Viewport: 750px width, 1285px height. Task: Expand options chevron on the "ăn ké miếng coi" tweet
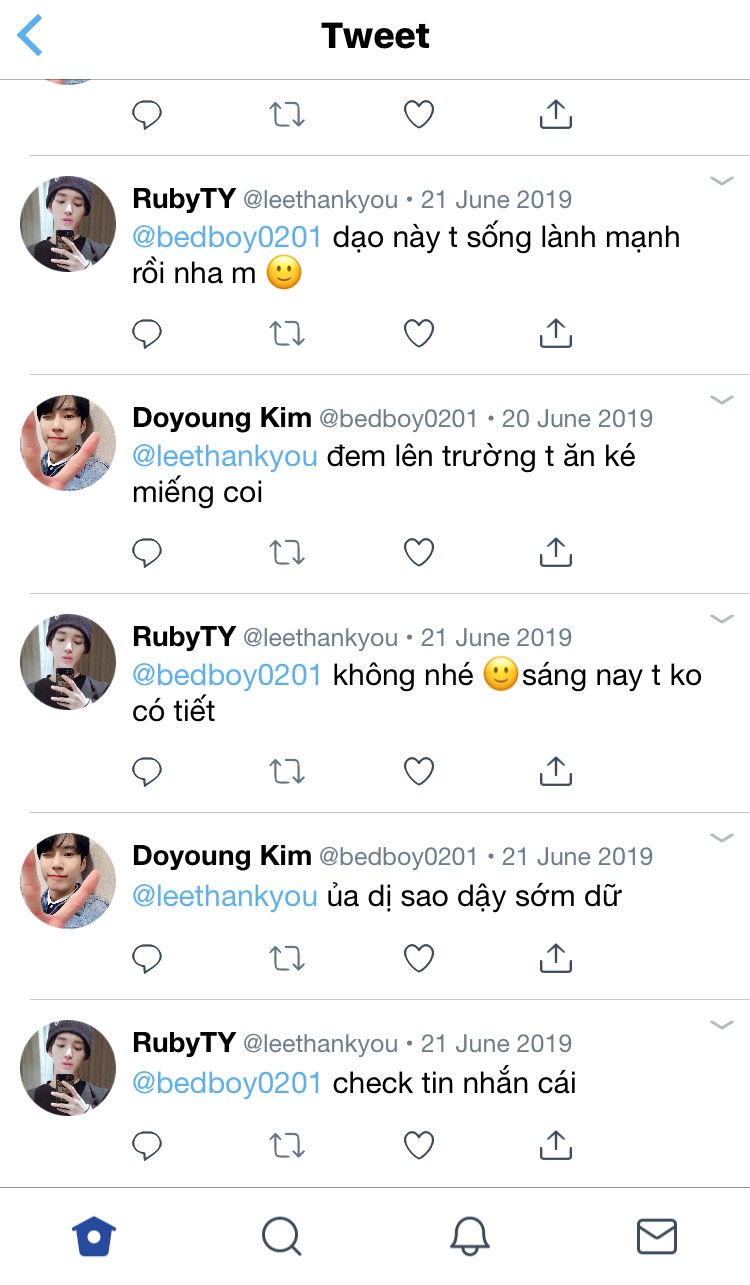(x=721, y=400)
